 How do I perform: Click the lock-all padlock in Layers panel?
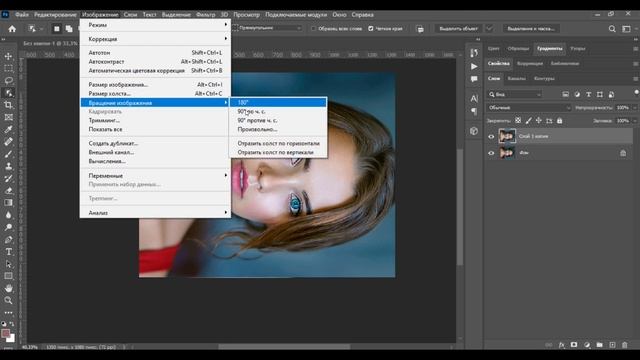click(560, 121)
